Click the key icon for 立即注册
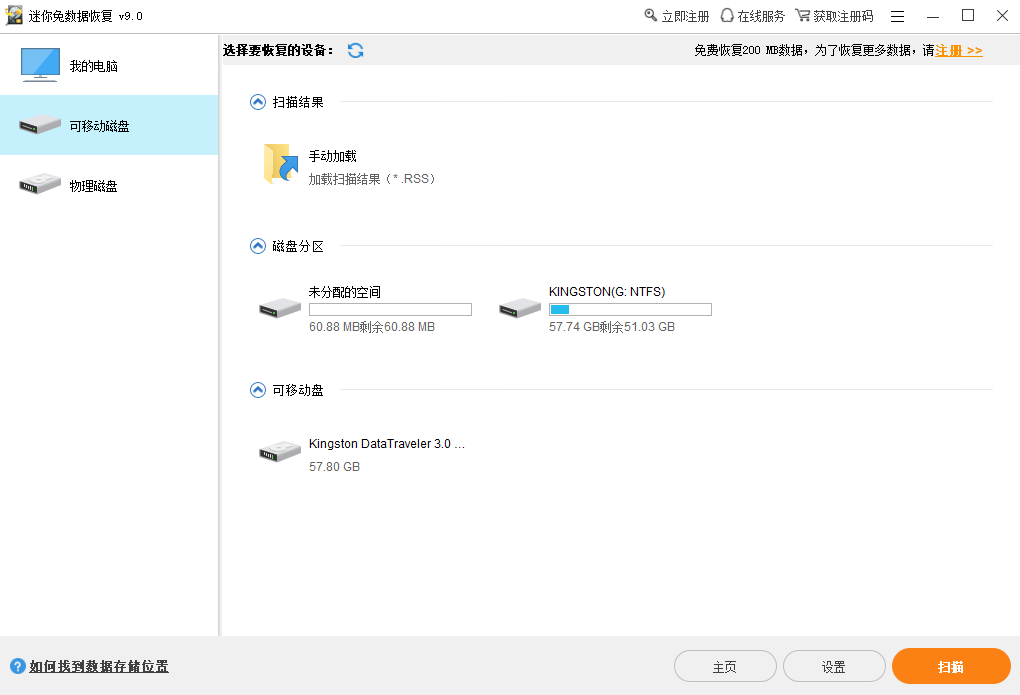The width and height of the screenshot is (1020, 695). click(x=651, y=15)
